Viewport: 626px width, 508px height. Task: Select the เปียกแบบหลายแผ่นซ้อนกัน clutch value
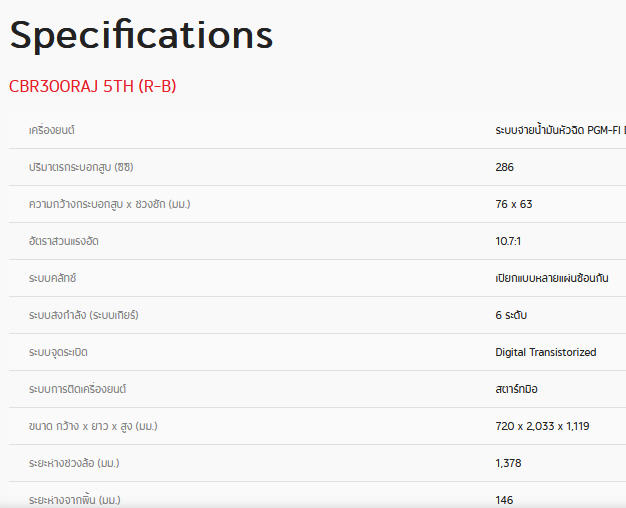point(552,278)
